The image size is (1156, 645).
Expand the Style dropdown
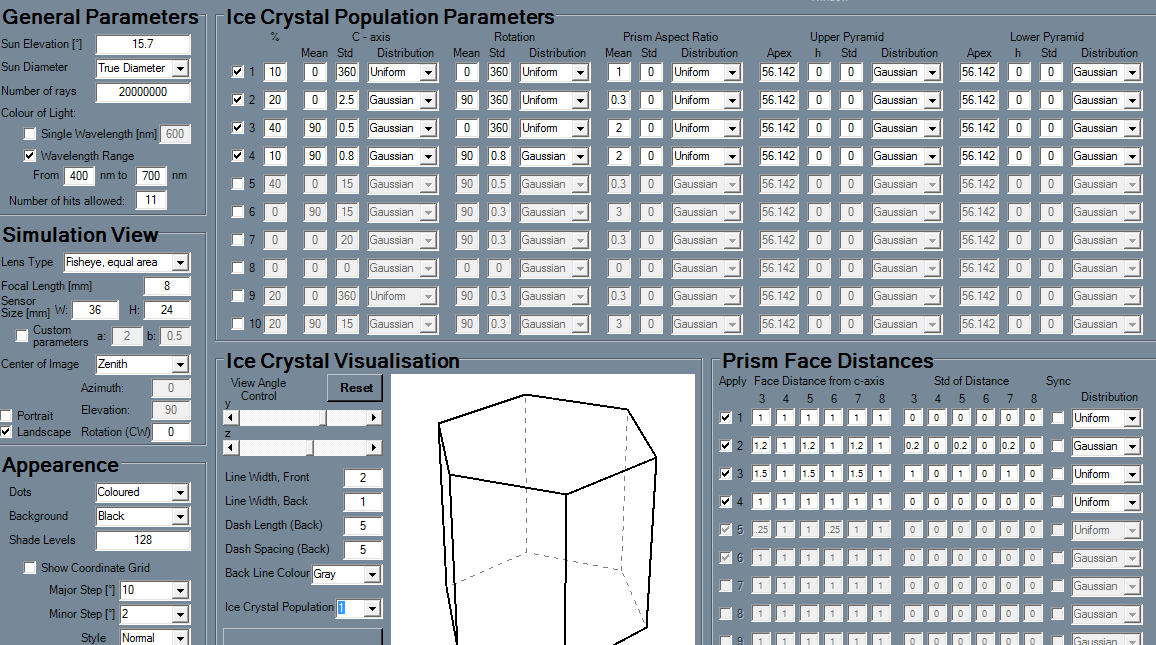coord(181,638)
